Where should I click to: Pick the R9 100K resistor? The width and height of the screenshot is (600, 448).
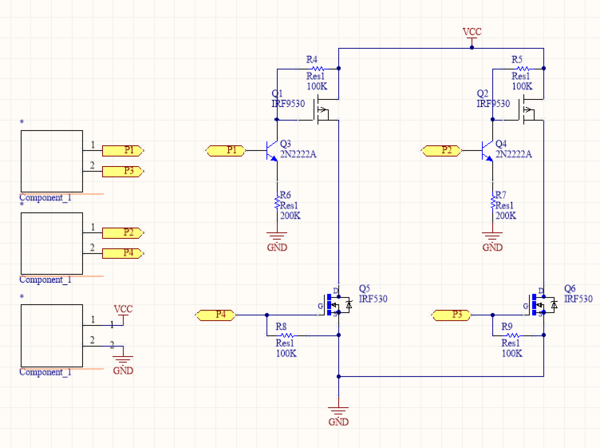coord(509,336)
